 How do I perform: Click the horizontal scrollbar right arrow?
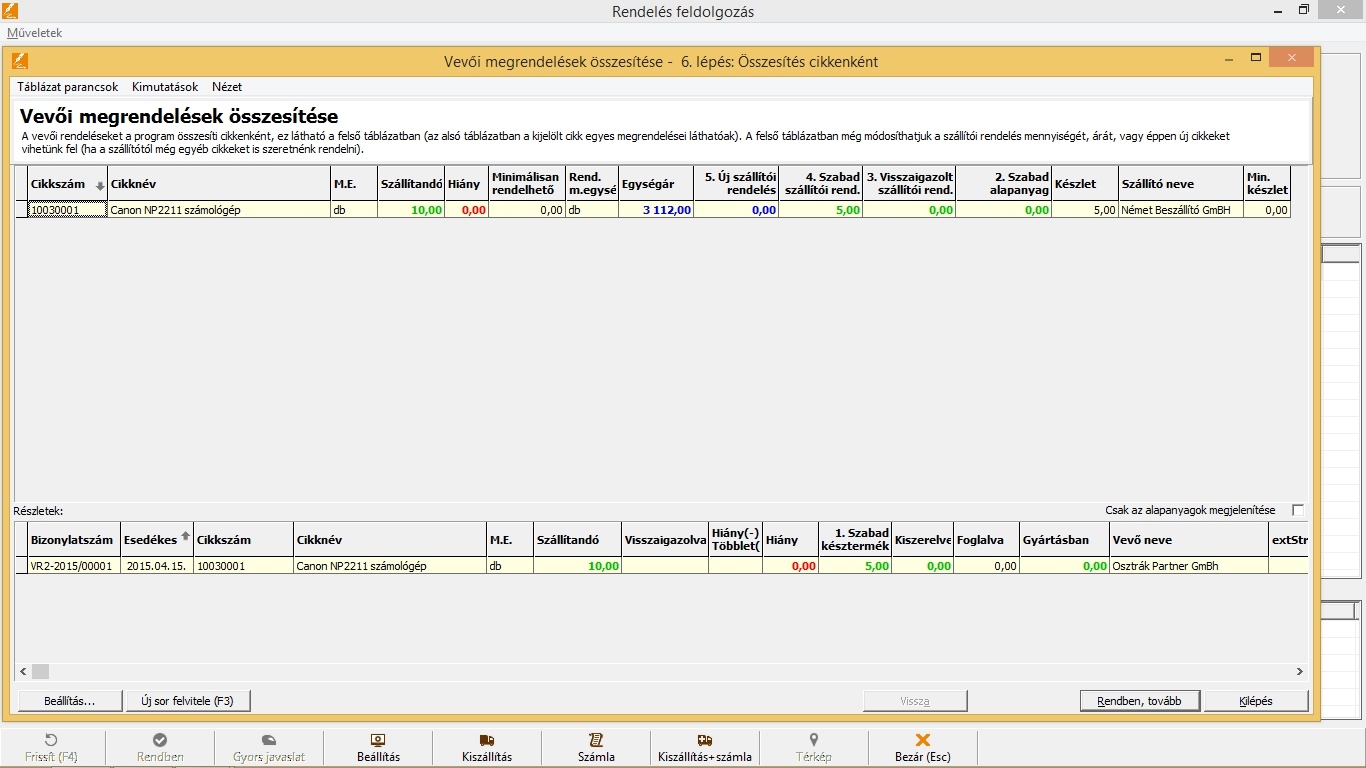pyautogui.click(x=1300, y=672)
